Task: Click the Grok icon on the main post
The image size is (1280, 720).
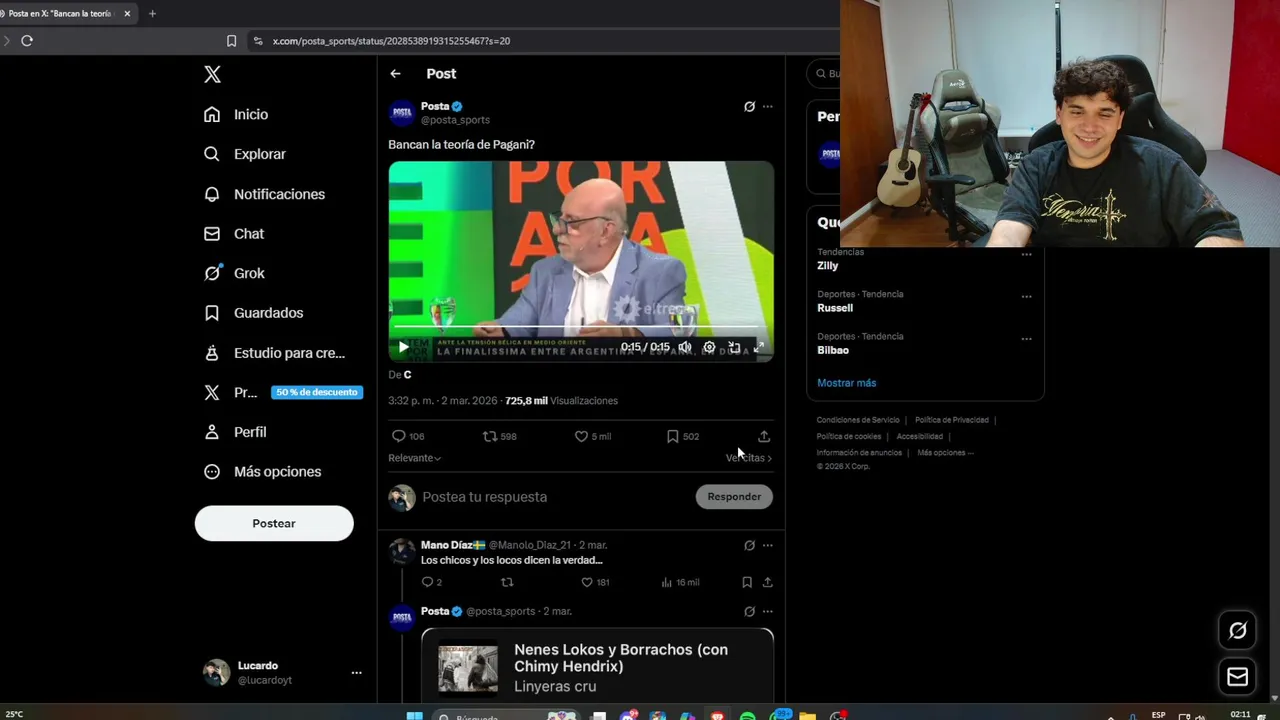Action: 749,106
